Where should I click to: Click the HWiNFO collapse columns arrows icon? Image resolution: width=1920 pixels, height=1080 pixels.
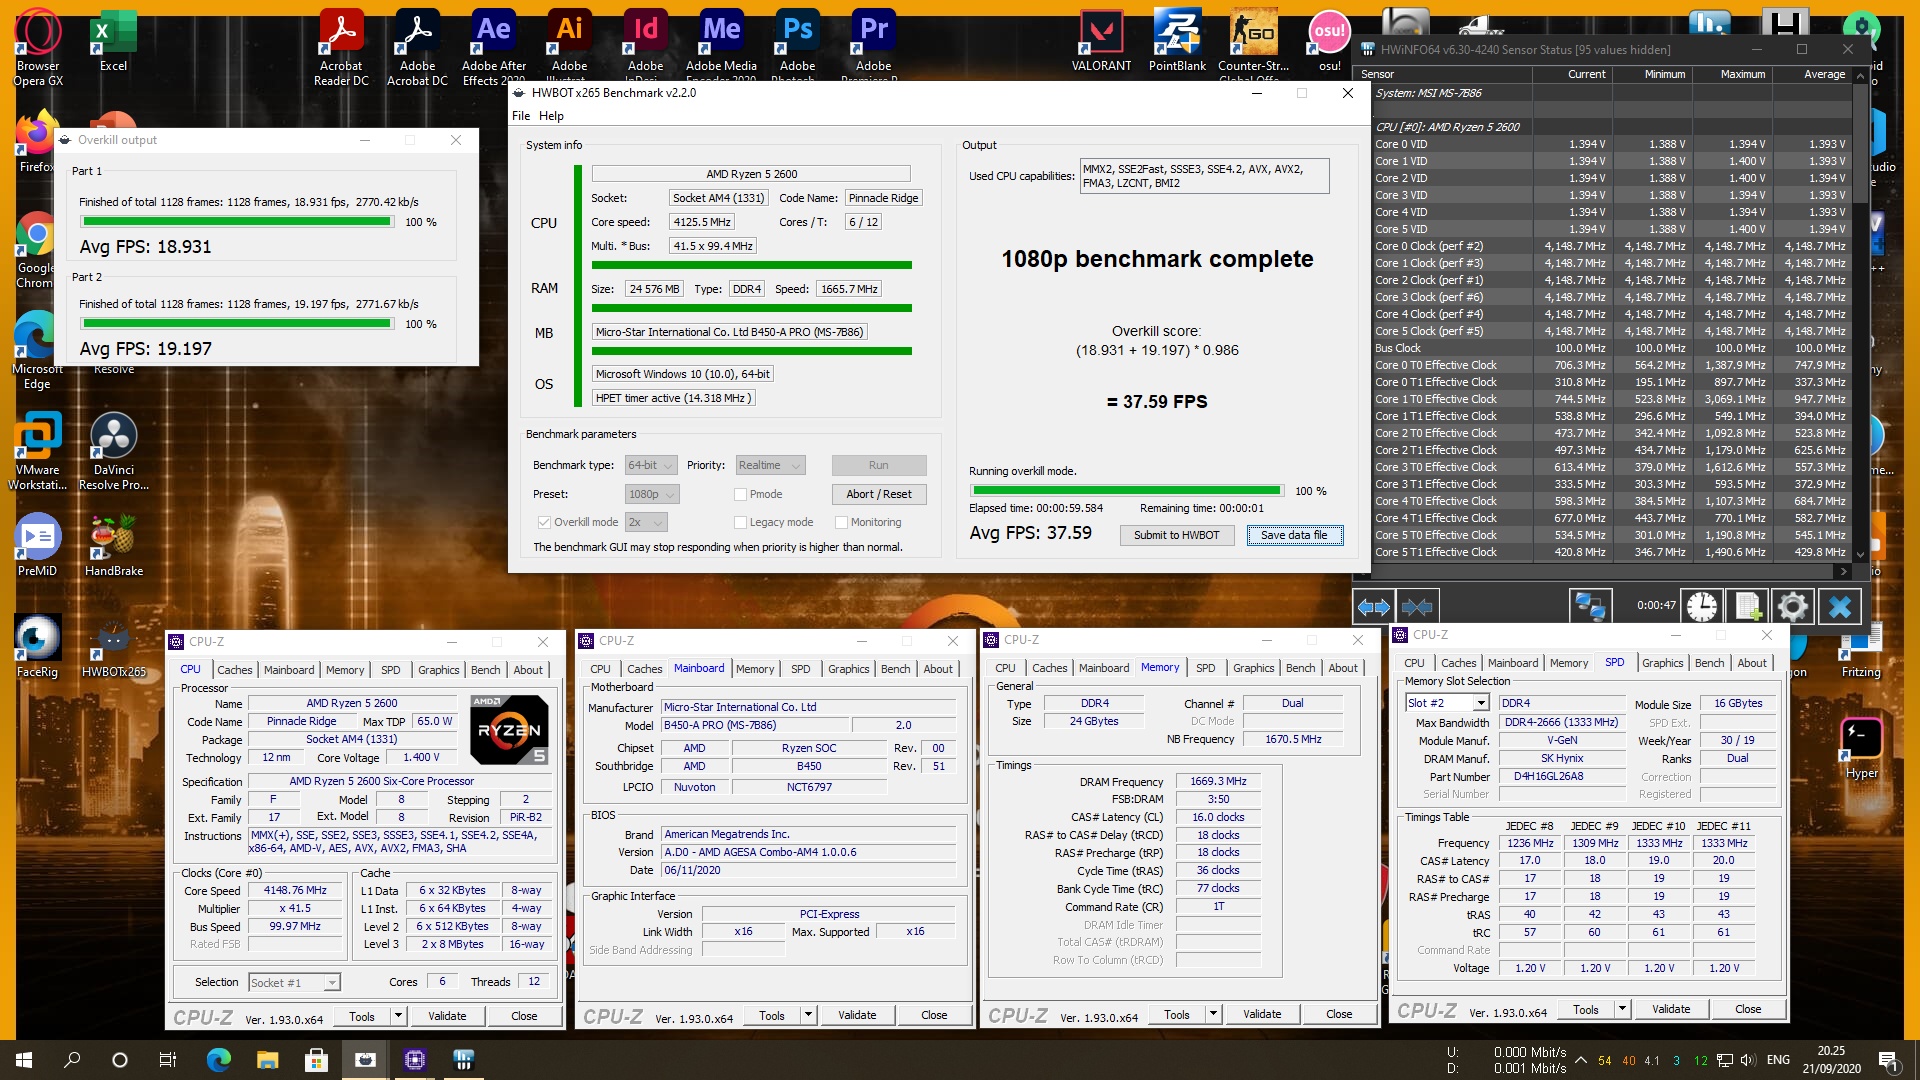[x=1417, y=606]
